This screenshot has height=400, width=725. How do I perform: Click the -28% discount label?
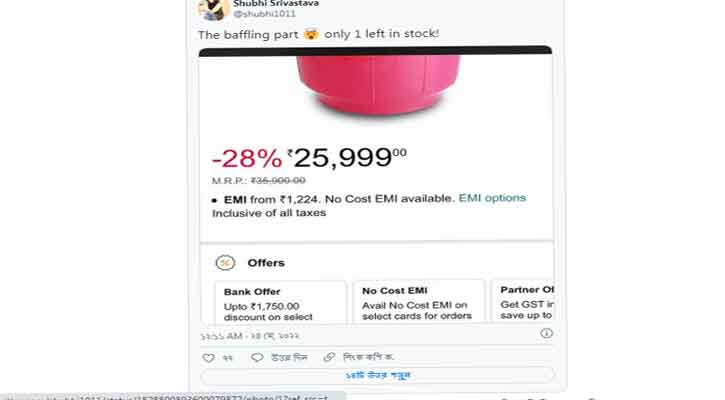click(245, 159)
